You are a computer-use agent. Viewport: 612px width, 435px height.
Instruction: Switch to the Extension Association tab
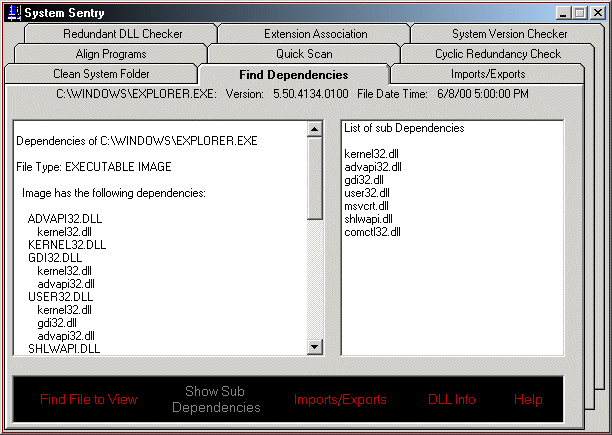click(x=315, y=33)
